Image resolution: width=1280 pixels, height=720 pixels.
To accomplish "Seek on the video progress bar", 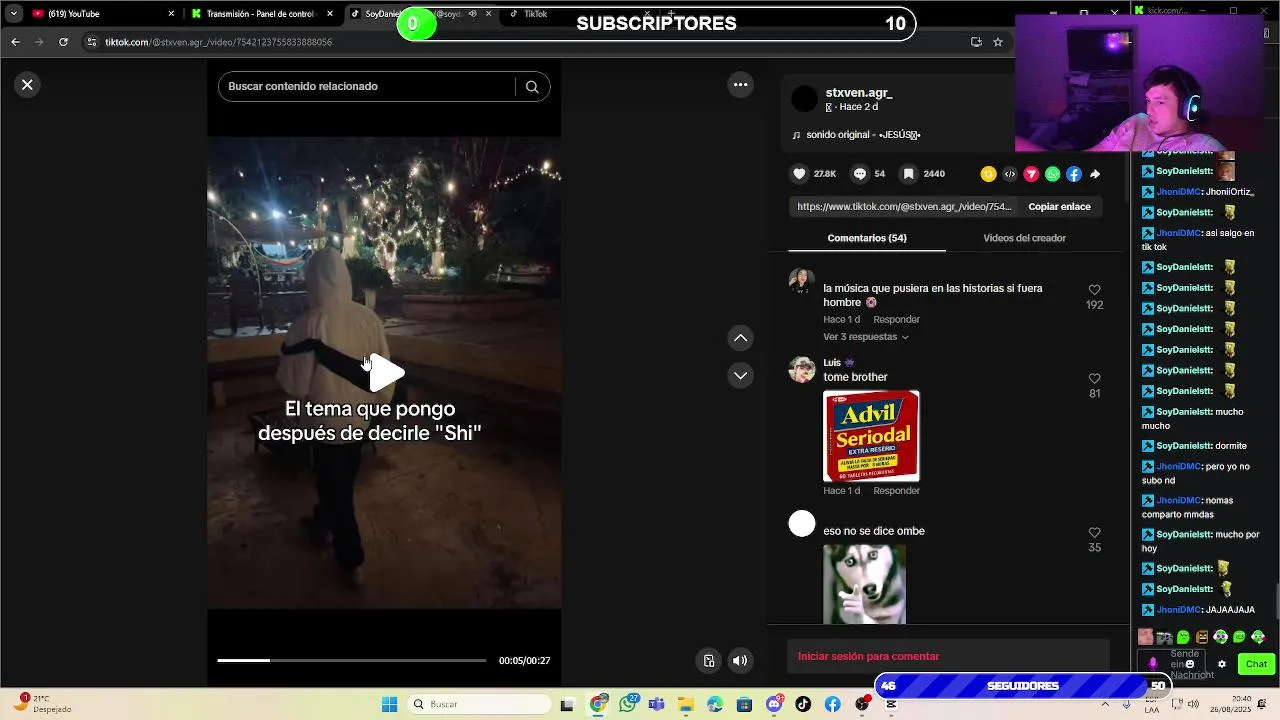I will [x=351, y=660].
